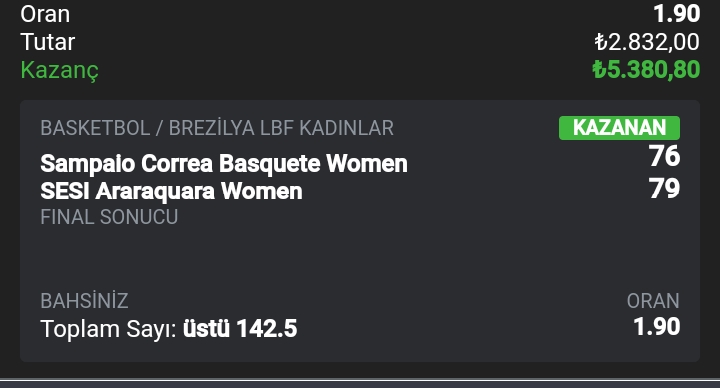720x388 pixels.
Task: Click the green Kazanç label
Action: (x=59, y=71)
